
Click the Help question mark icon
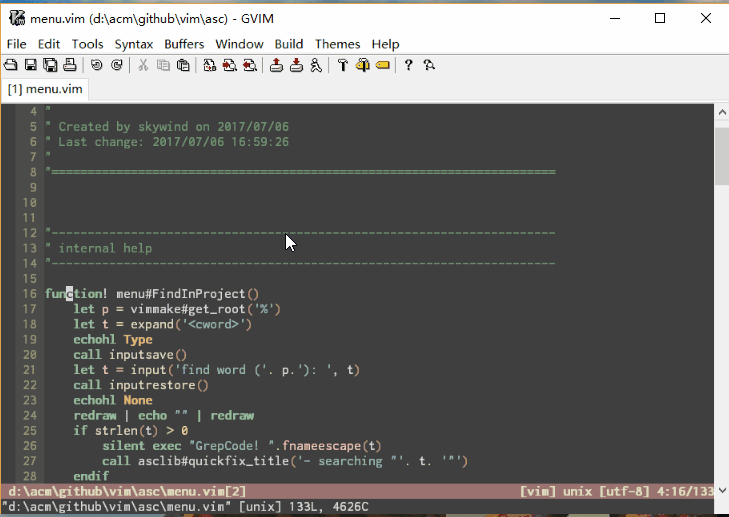(408, 65)
